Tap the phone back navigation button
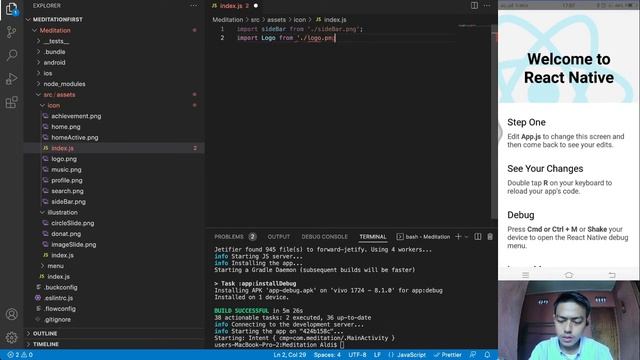The image size is (640, 360). [611, 275]
